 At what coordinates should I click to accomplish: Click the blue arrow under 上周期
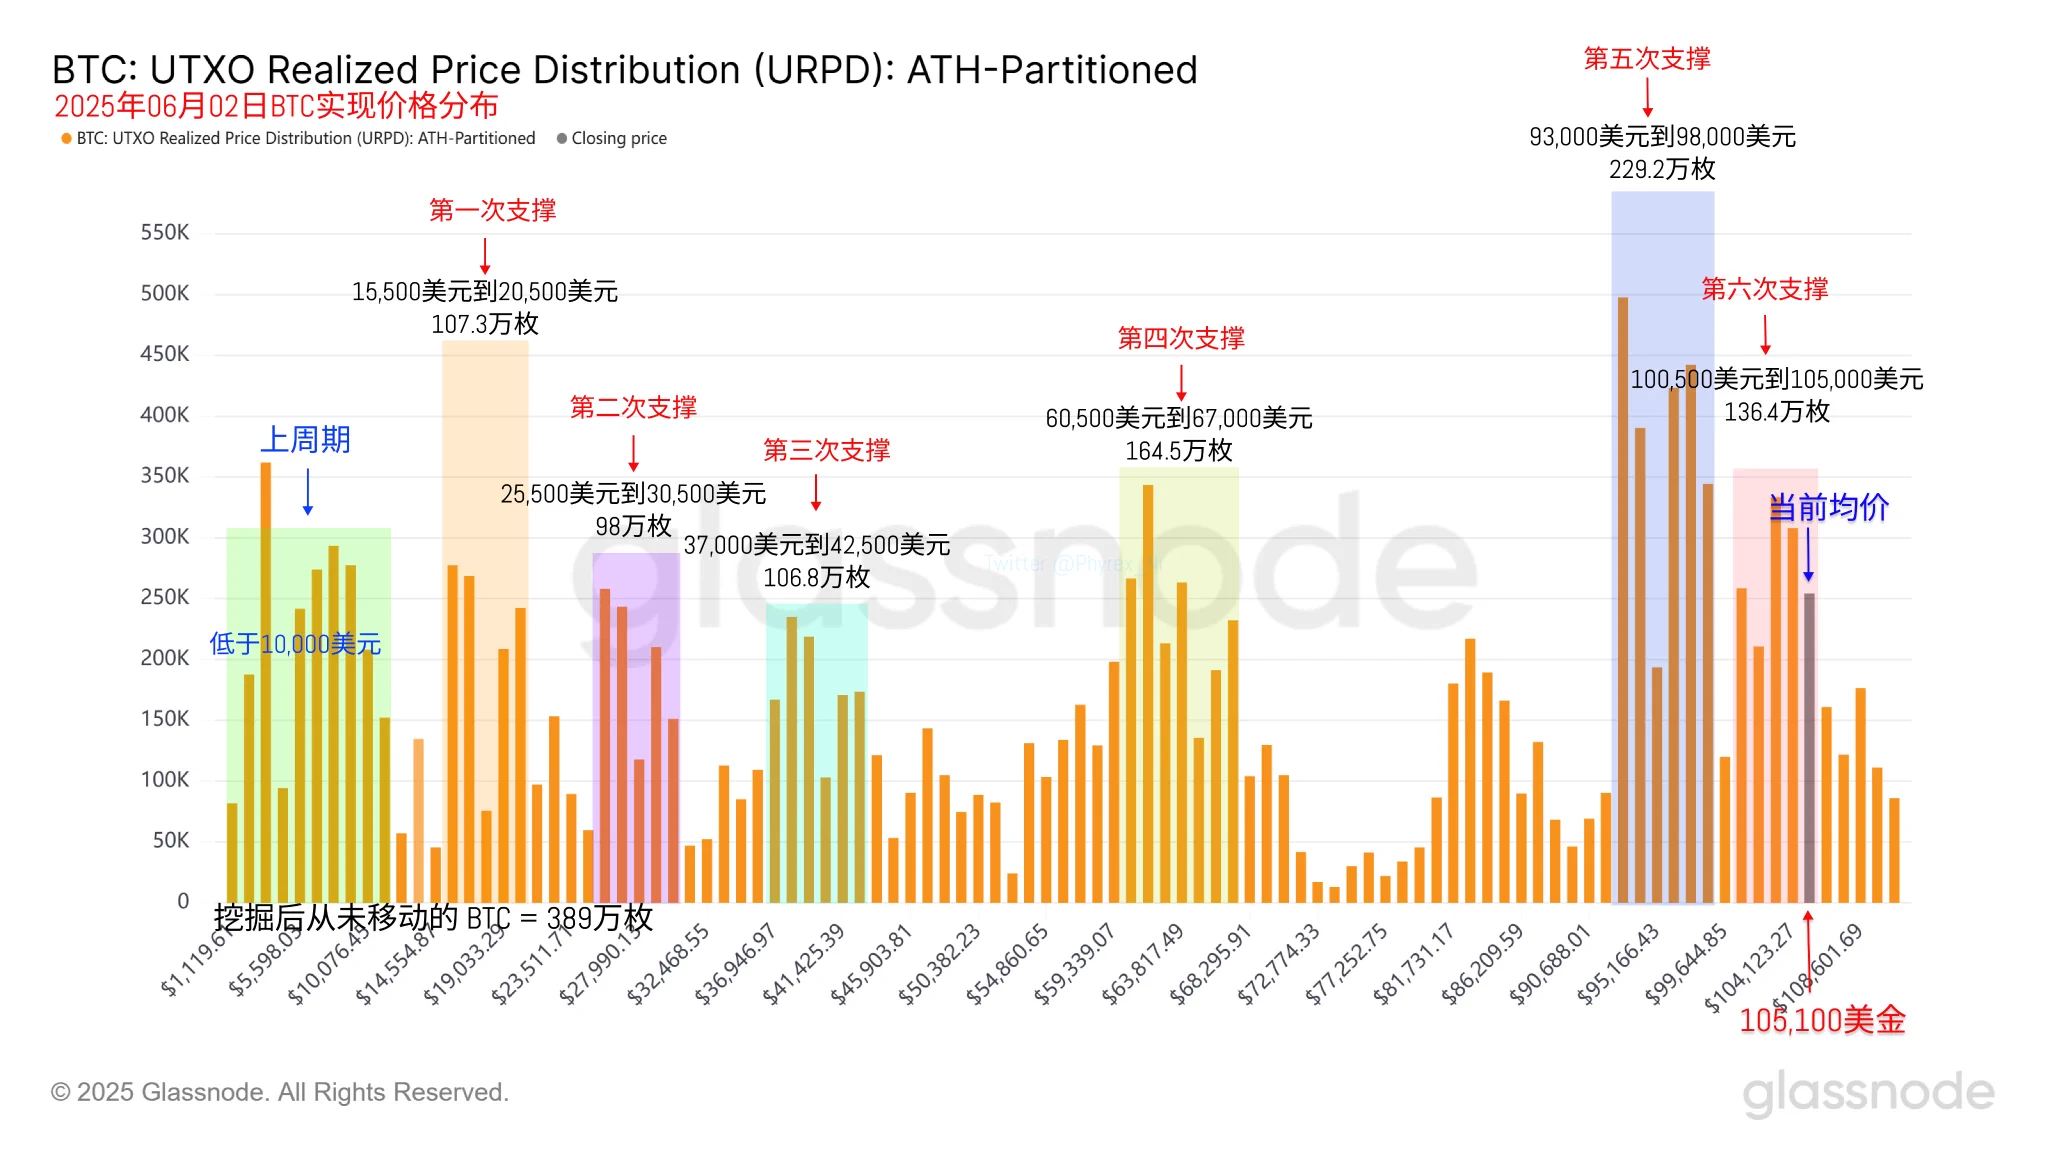(307, 492)
